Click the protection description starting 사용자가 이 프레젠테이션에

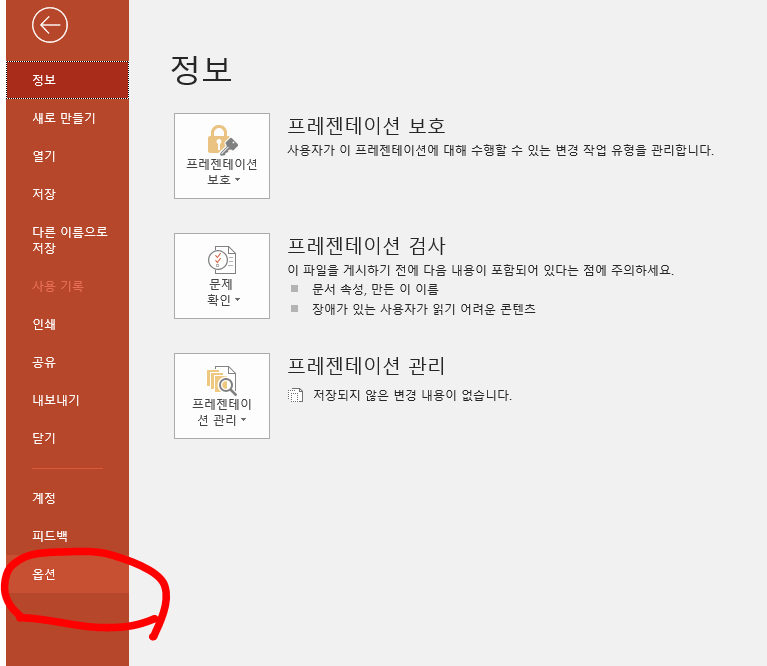click(500, 150)
